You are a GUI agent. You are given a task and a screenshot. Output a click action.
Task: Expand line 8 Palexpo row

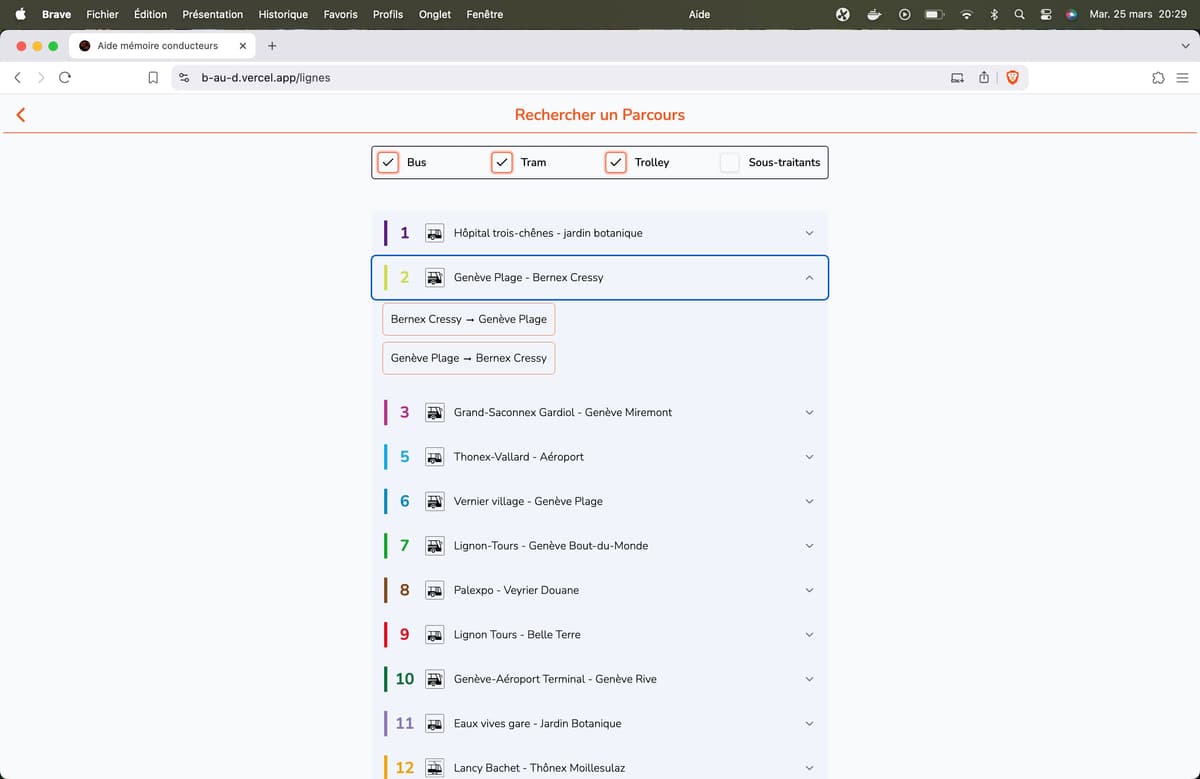(x=600, y=590)
